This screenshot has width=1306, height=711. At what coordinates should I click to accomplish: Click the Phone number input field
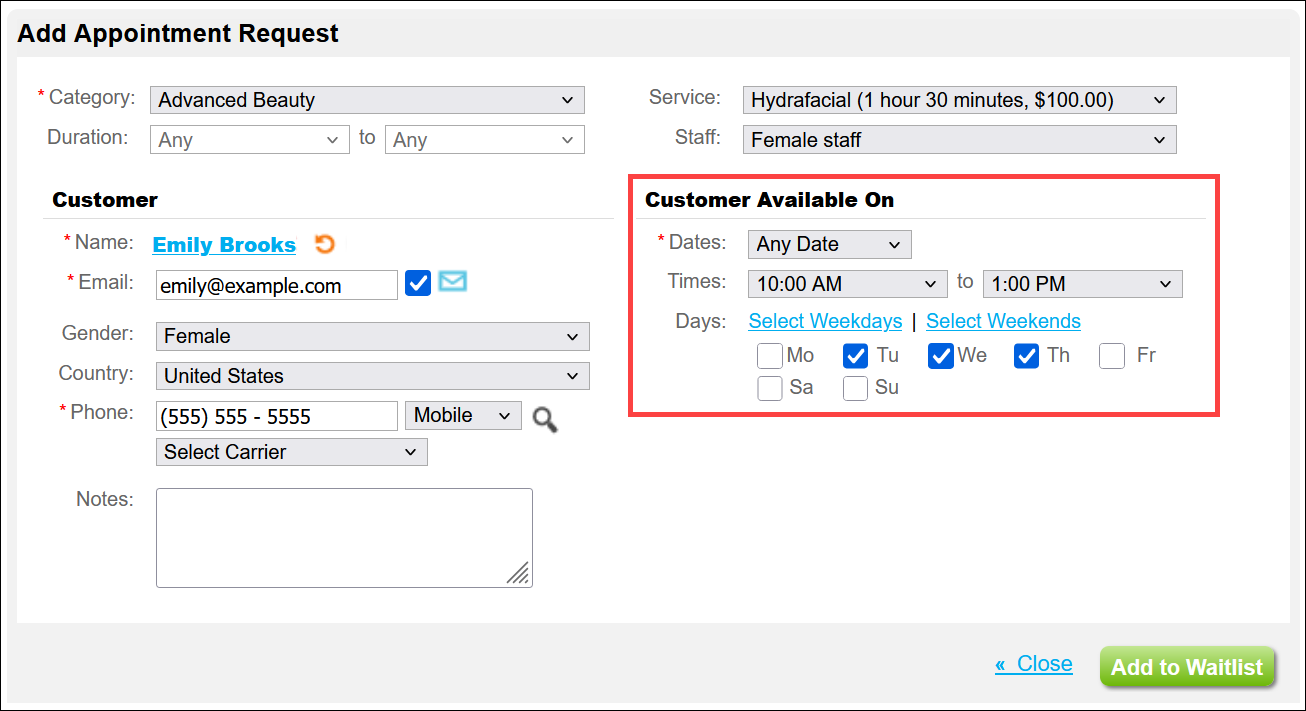277,416
